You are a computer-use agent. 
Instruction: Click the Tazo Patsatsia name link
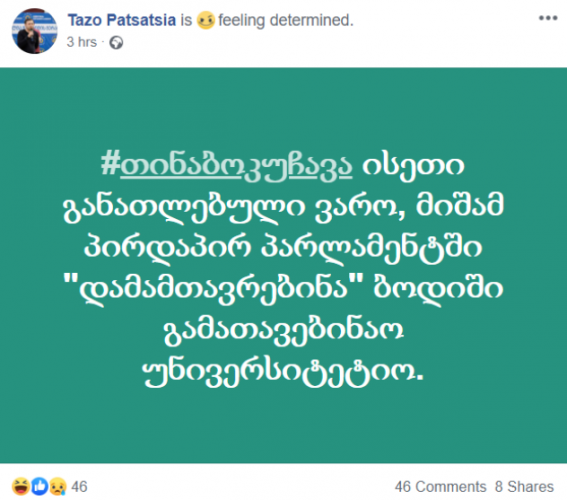122,20
